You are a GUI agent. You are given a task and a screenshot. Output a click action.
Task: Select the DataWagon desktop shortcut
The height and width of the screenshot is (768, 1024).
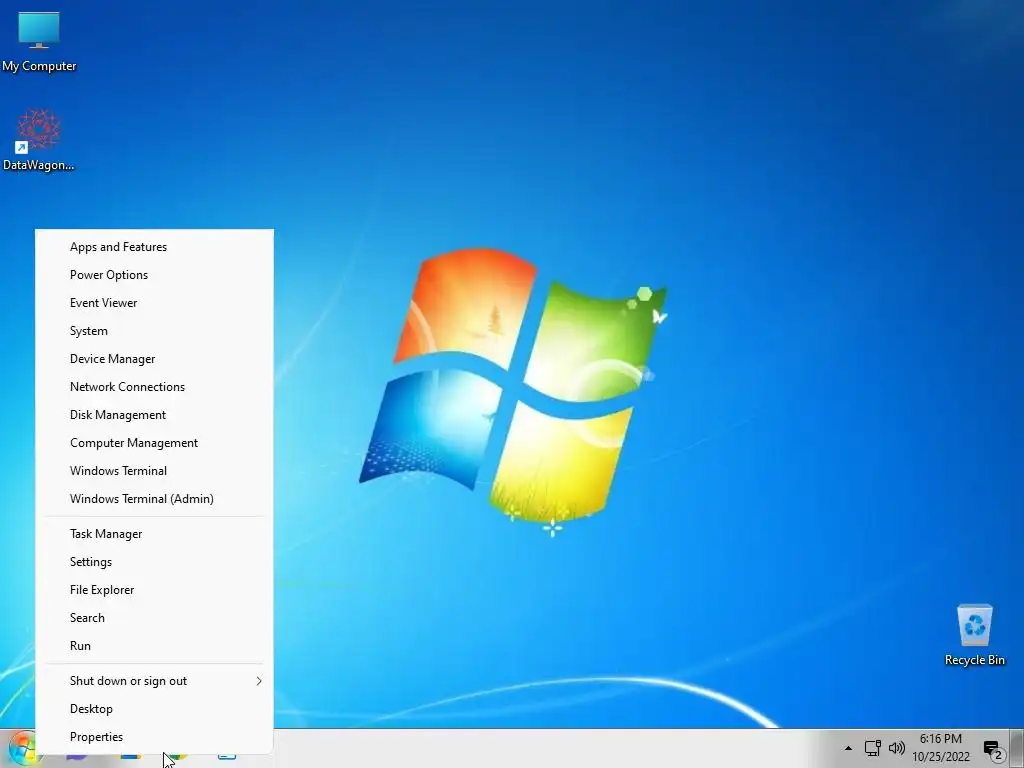pos(39,140)
